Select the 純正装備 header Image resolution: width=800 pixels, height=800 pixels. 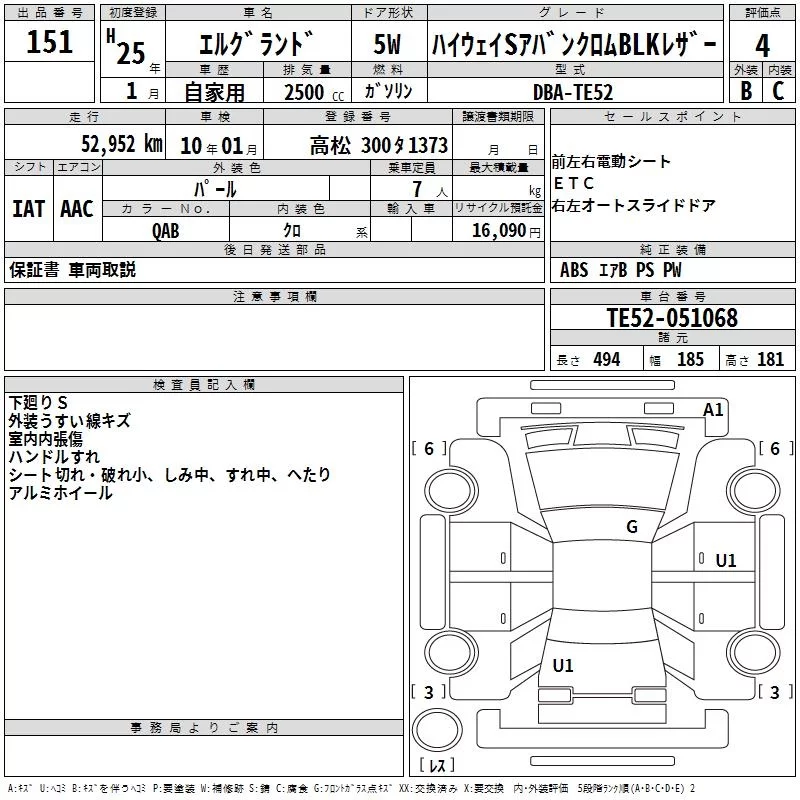coord(672,249)
